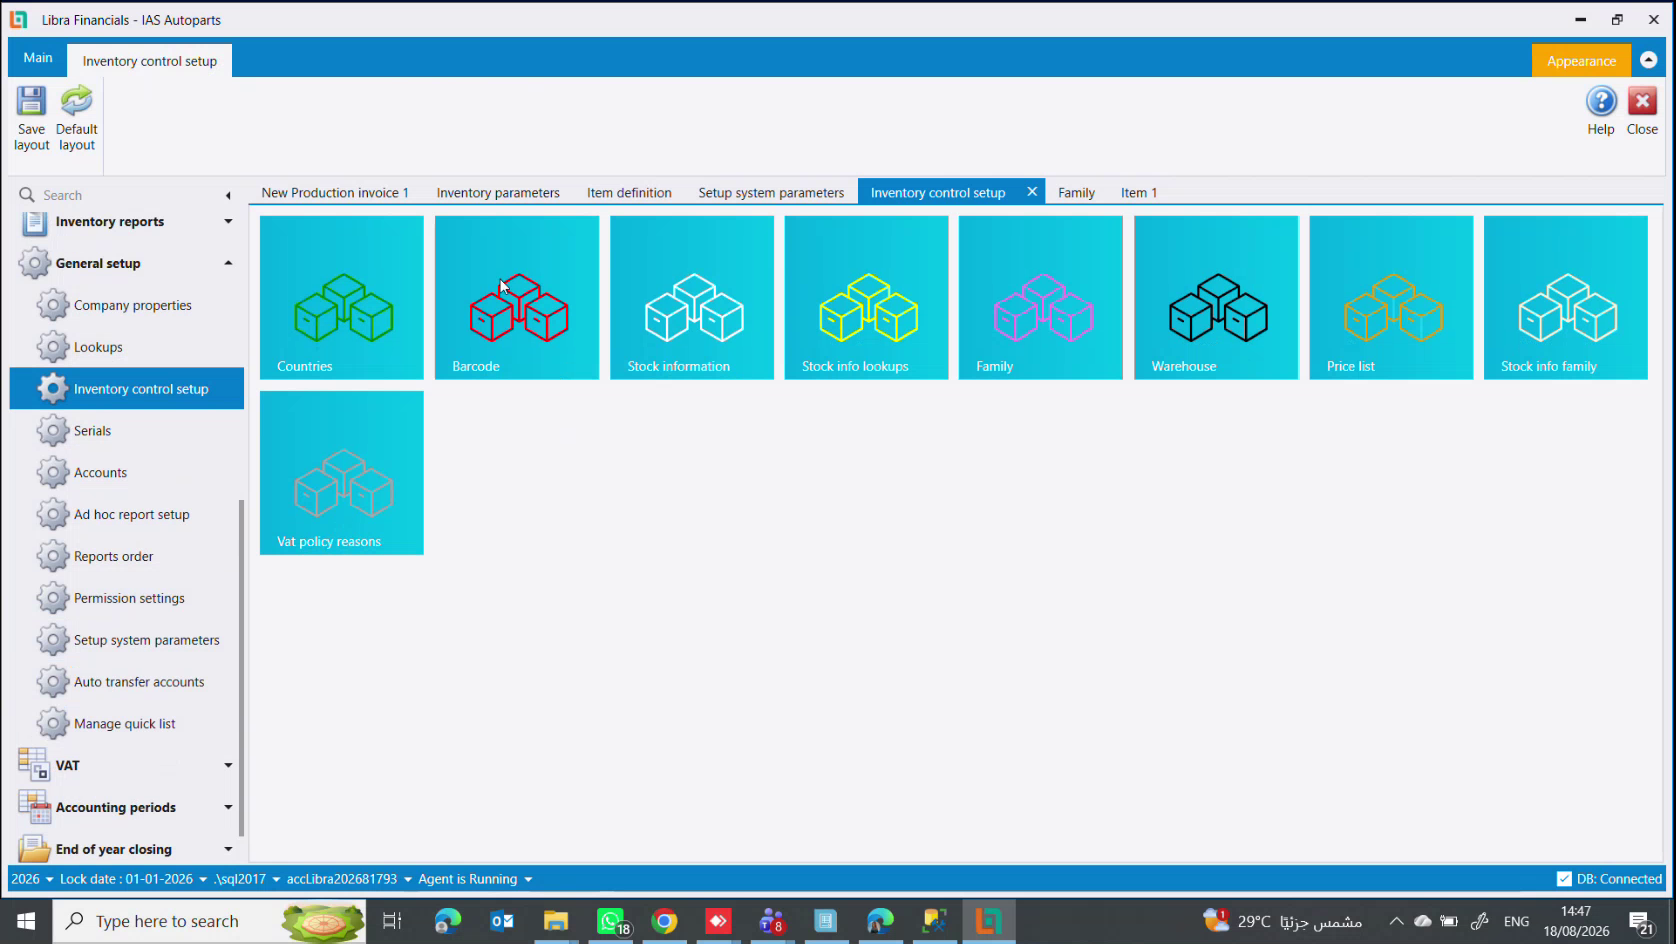Open the Stock information tile
The height and width of the screenshot is (944, 1676).
pos(692,298)
